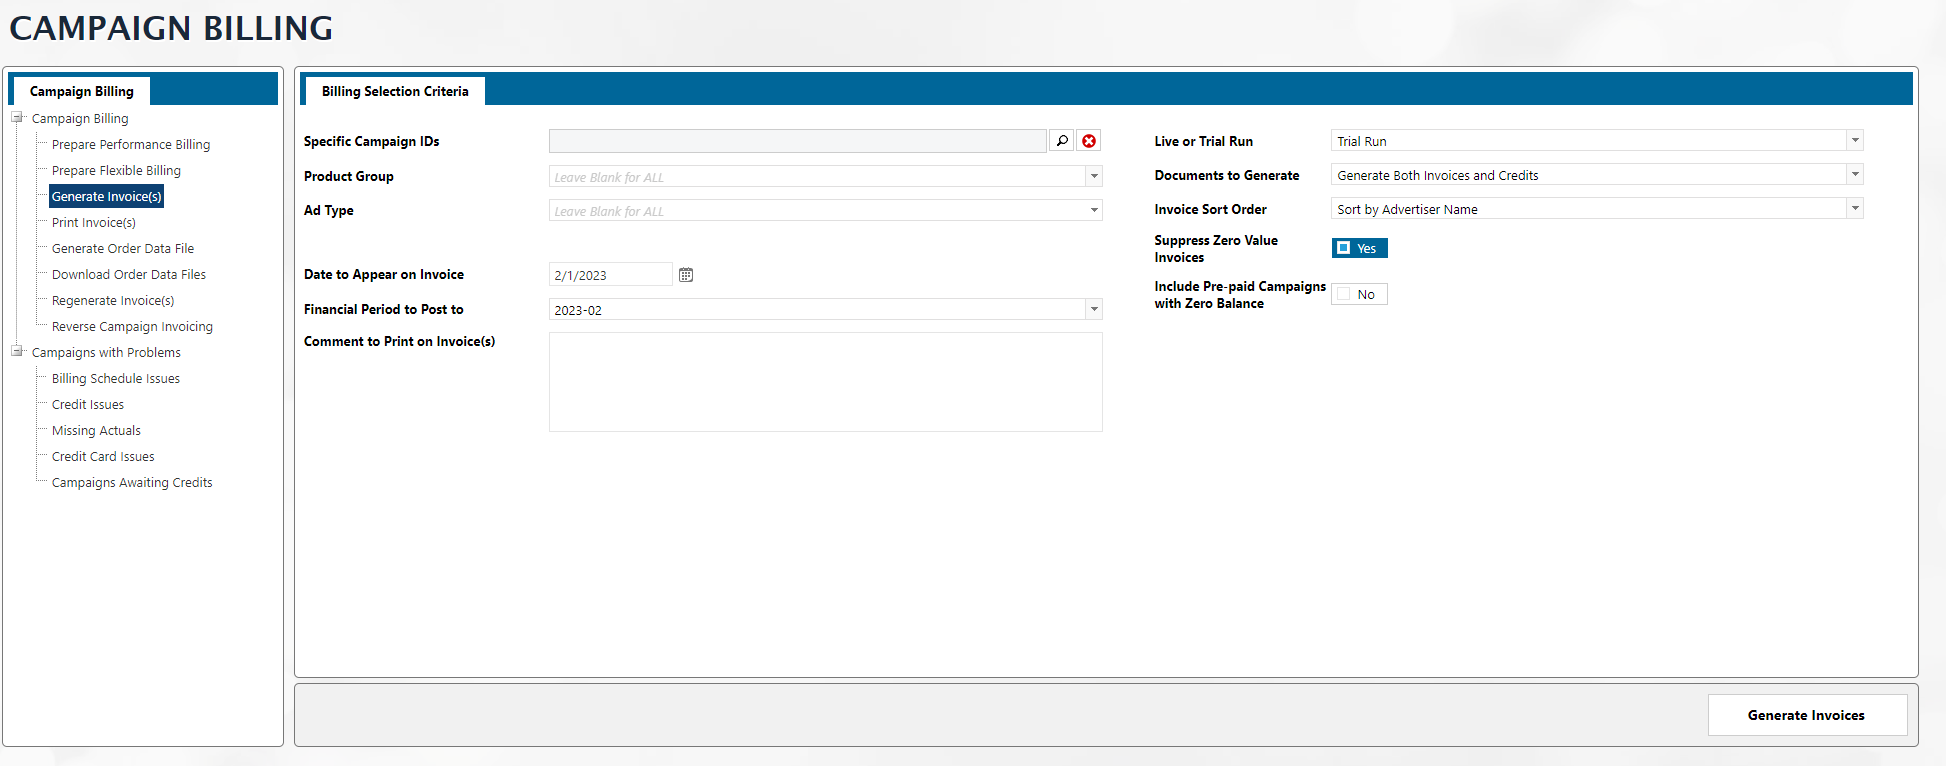Enable Include Pre-paid Campaigns checkbox
1946x766 pixels.
point(1344,294)
